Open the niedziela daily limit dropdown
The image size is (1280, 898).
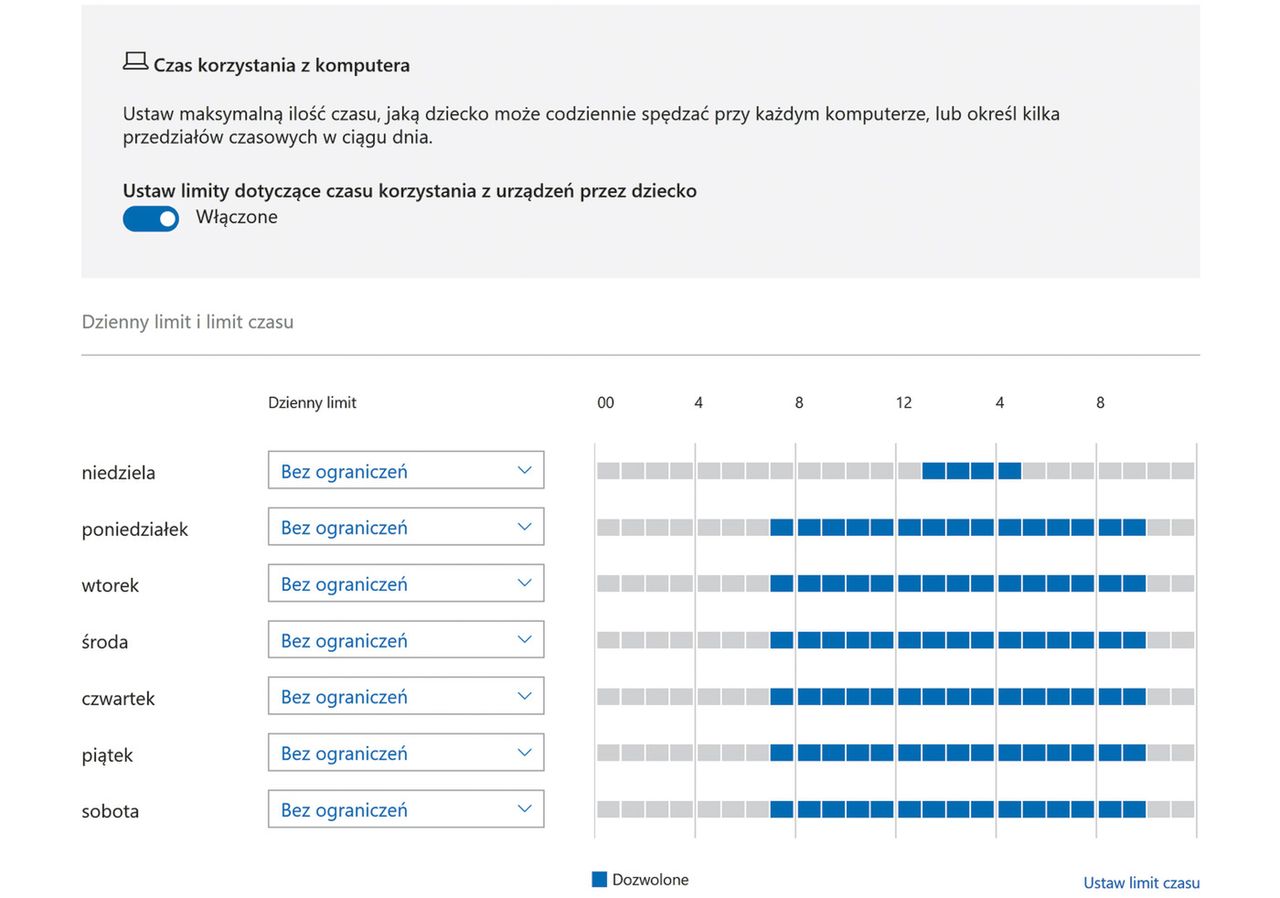click(406, 470)
